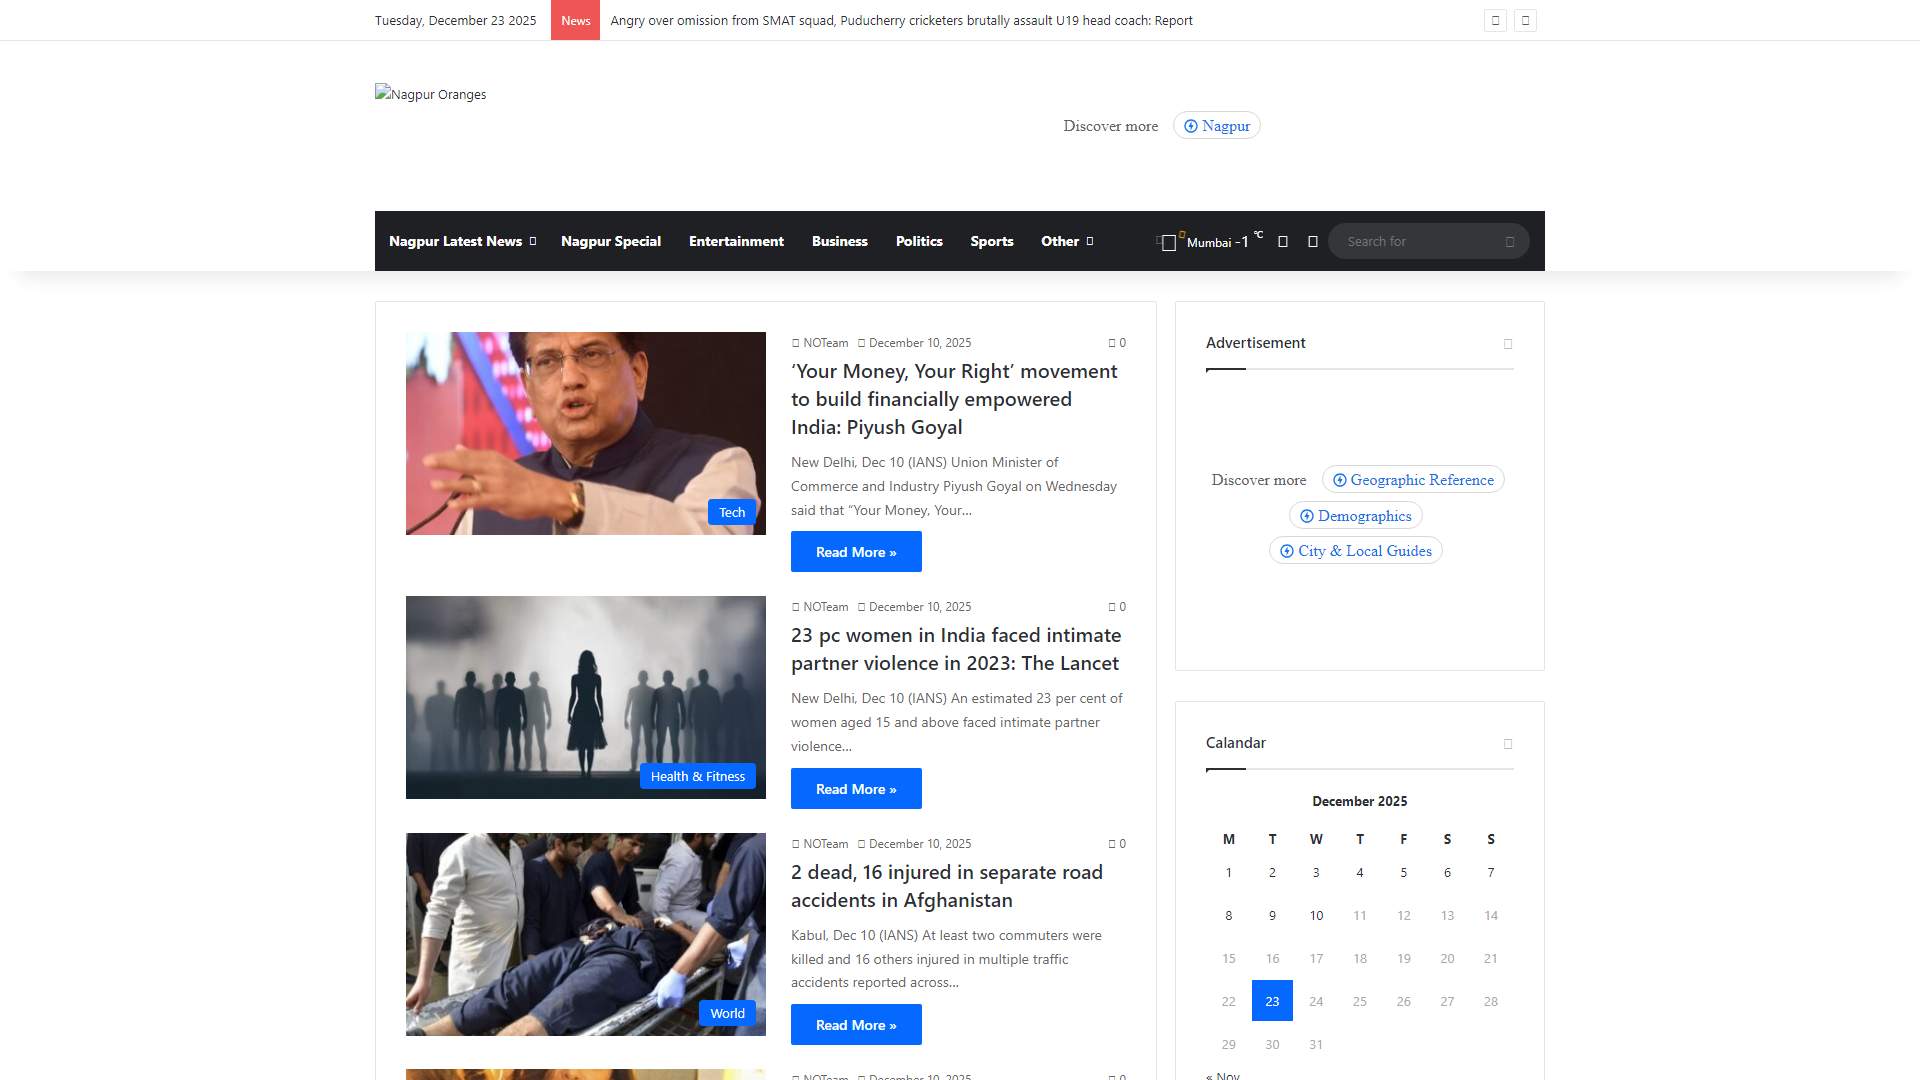Viewport: 1920px width, 1080px height.
Task: Click the Calandar widget header icon
Action: click(x=1508, y=744)
